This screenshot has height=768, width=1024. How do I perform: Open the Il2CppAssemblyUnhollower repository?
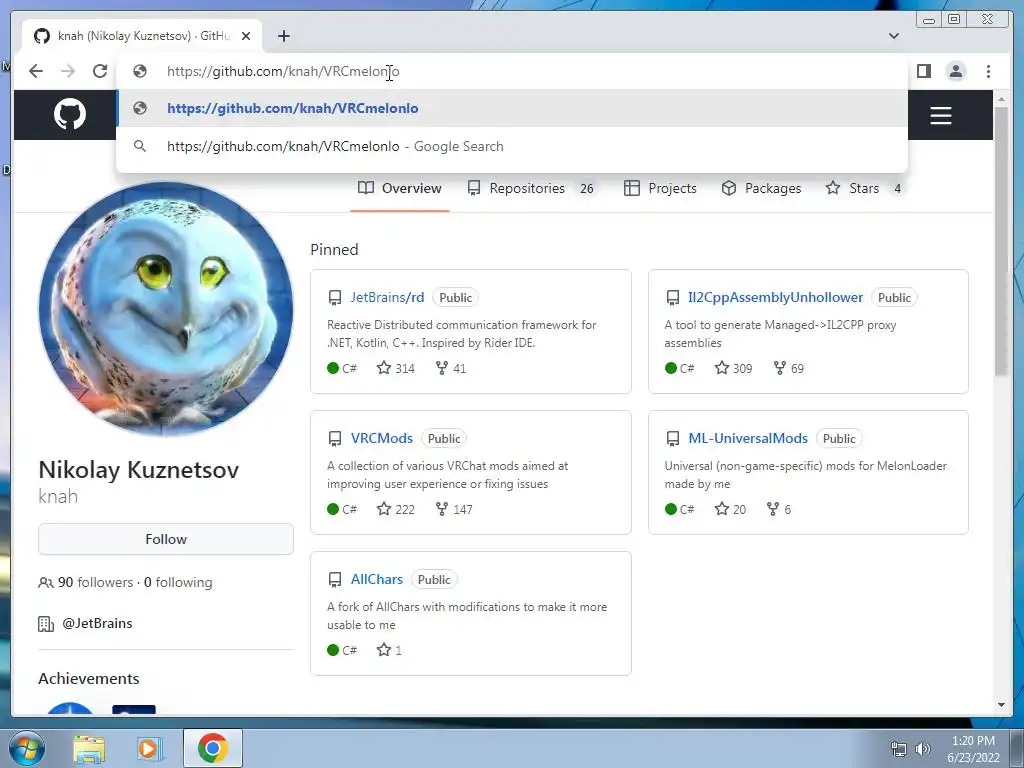(x=775, y=297)
